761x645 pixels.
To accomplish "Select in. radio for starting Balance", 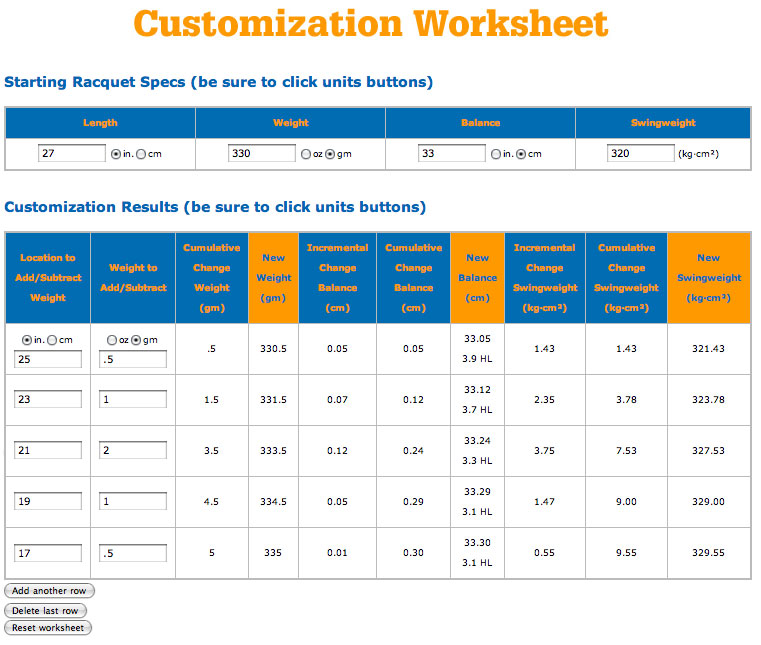I will click(496, 154).
